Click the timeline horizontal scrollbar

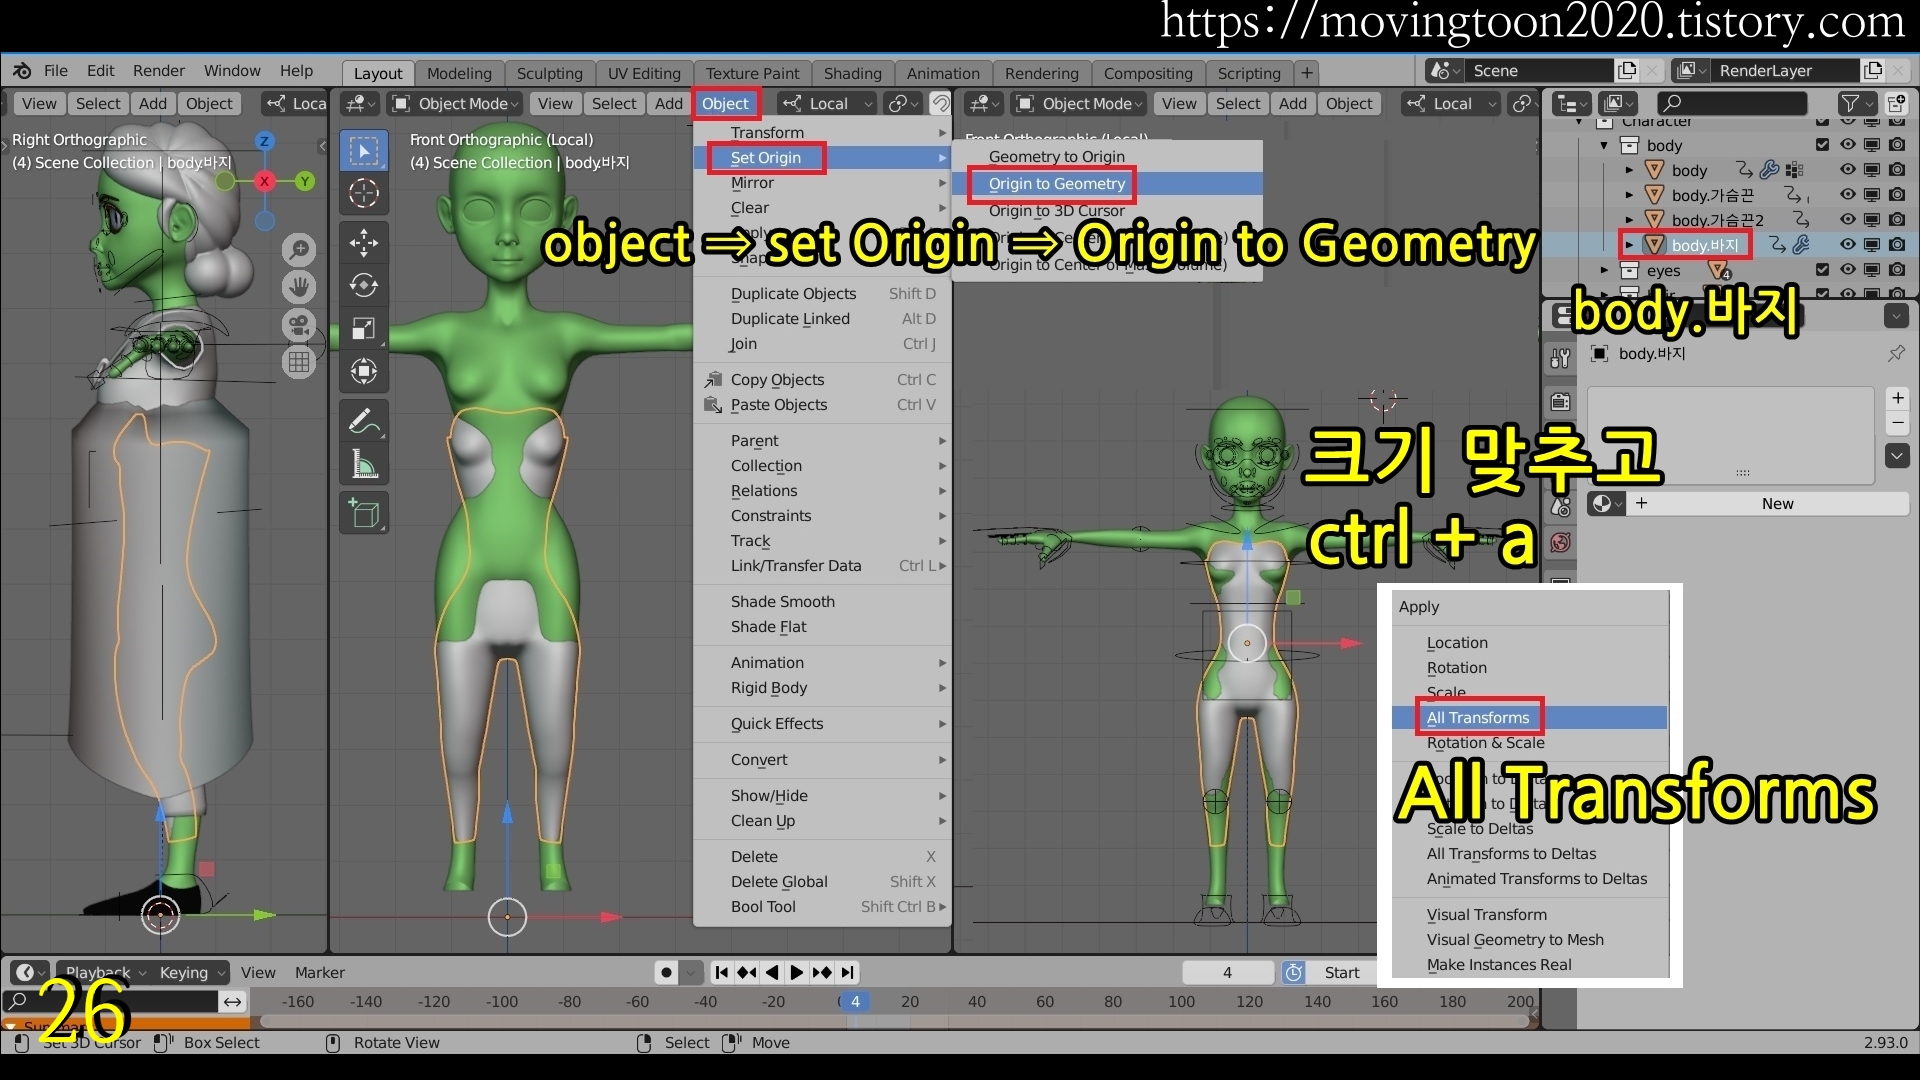pos(895,1022)
